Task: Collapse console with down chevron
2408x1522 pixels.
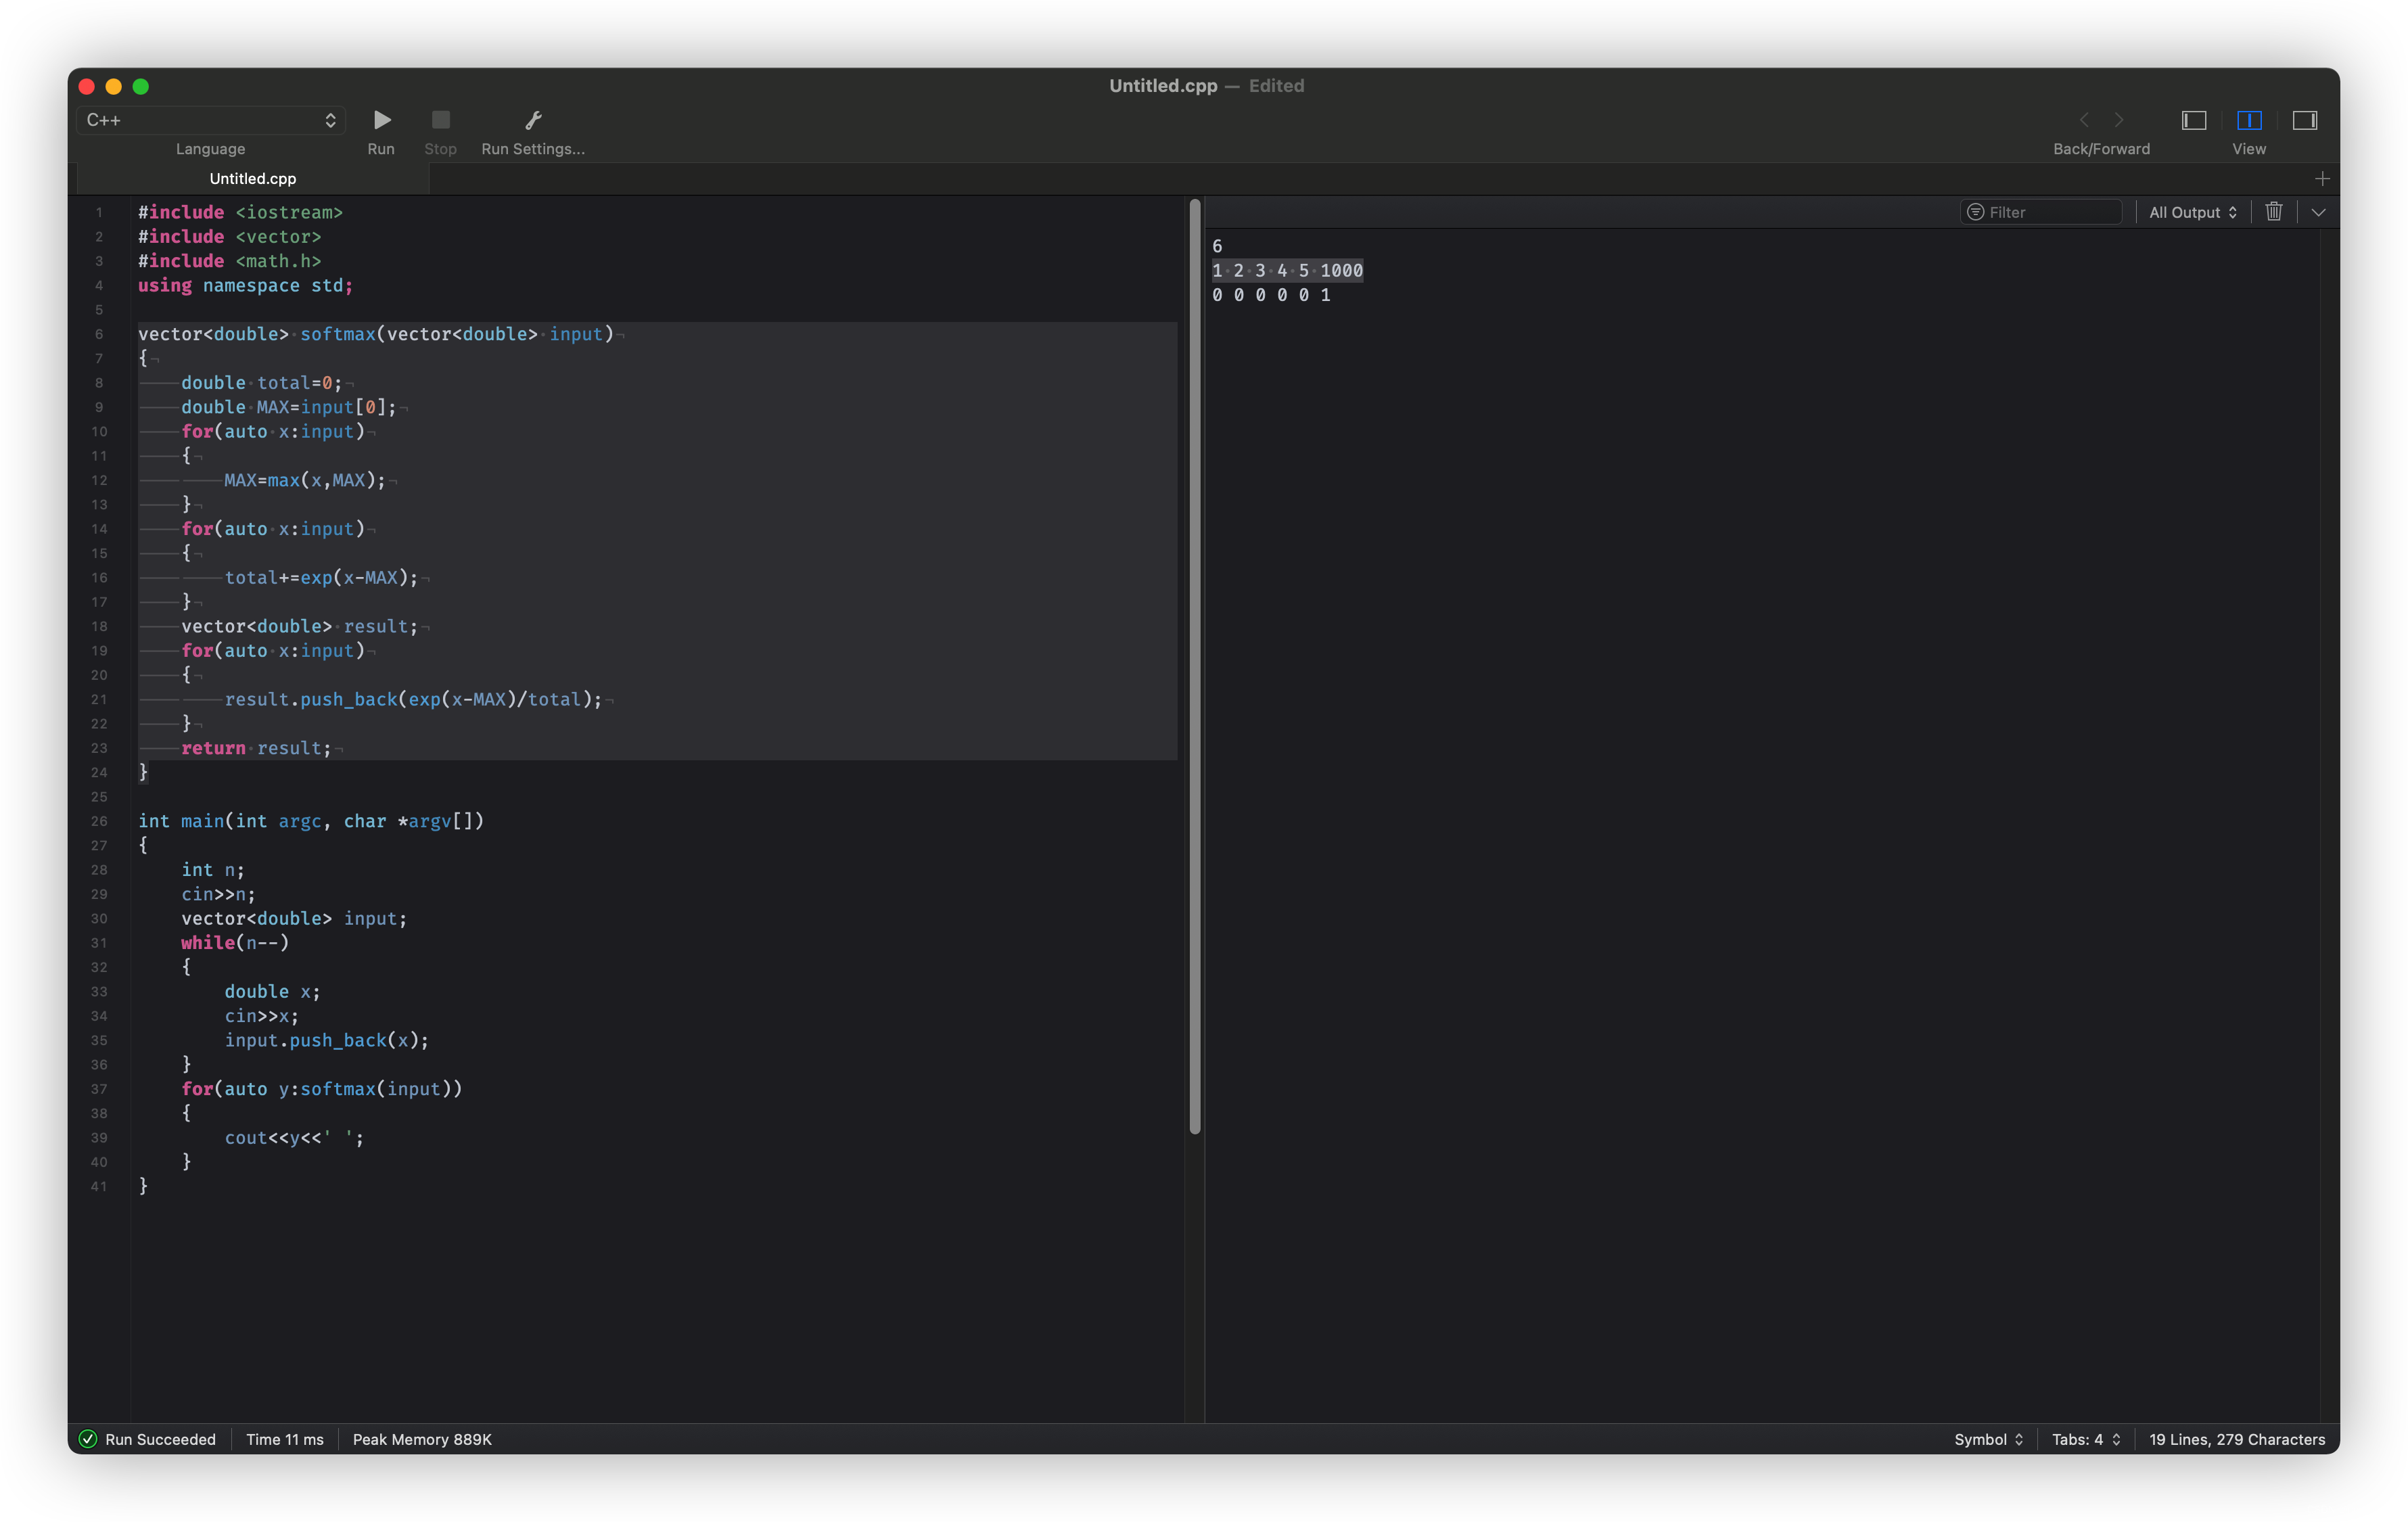Action: (x=2318, y=212)
